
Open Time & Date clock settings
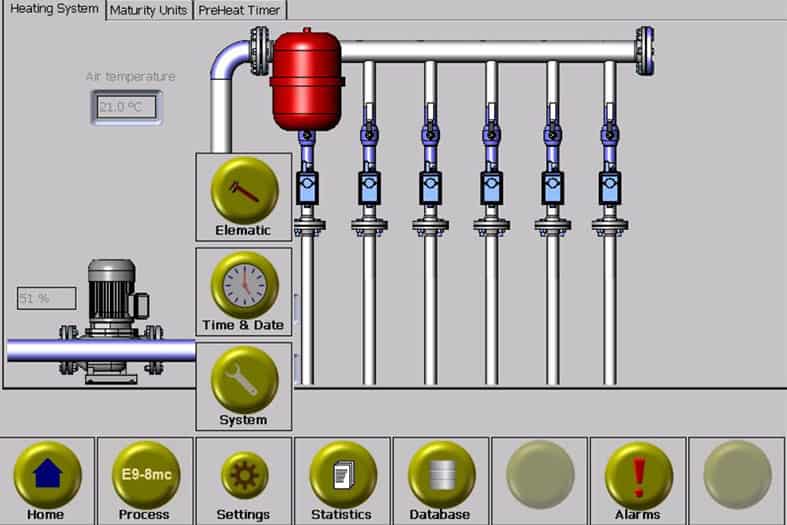pos(244,285)
